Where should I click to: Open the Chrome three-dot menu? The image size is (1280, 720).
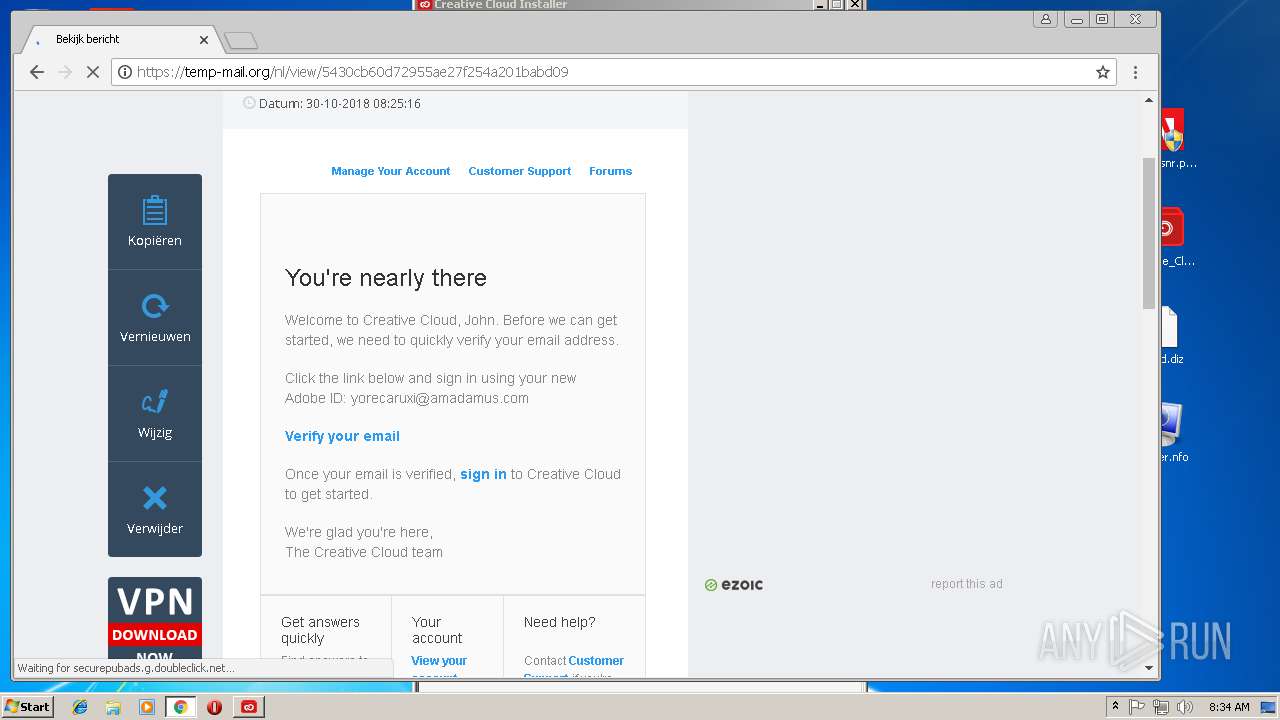click(1135, 72)
